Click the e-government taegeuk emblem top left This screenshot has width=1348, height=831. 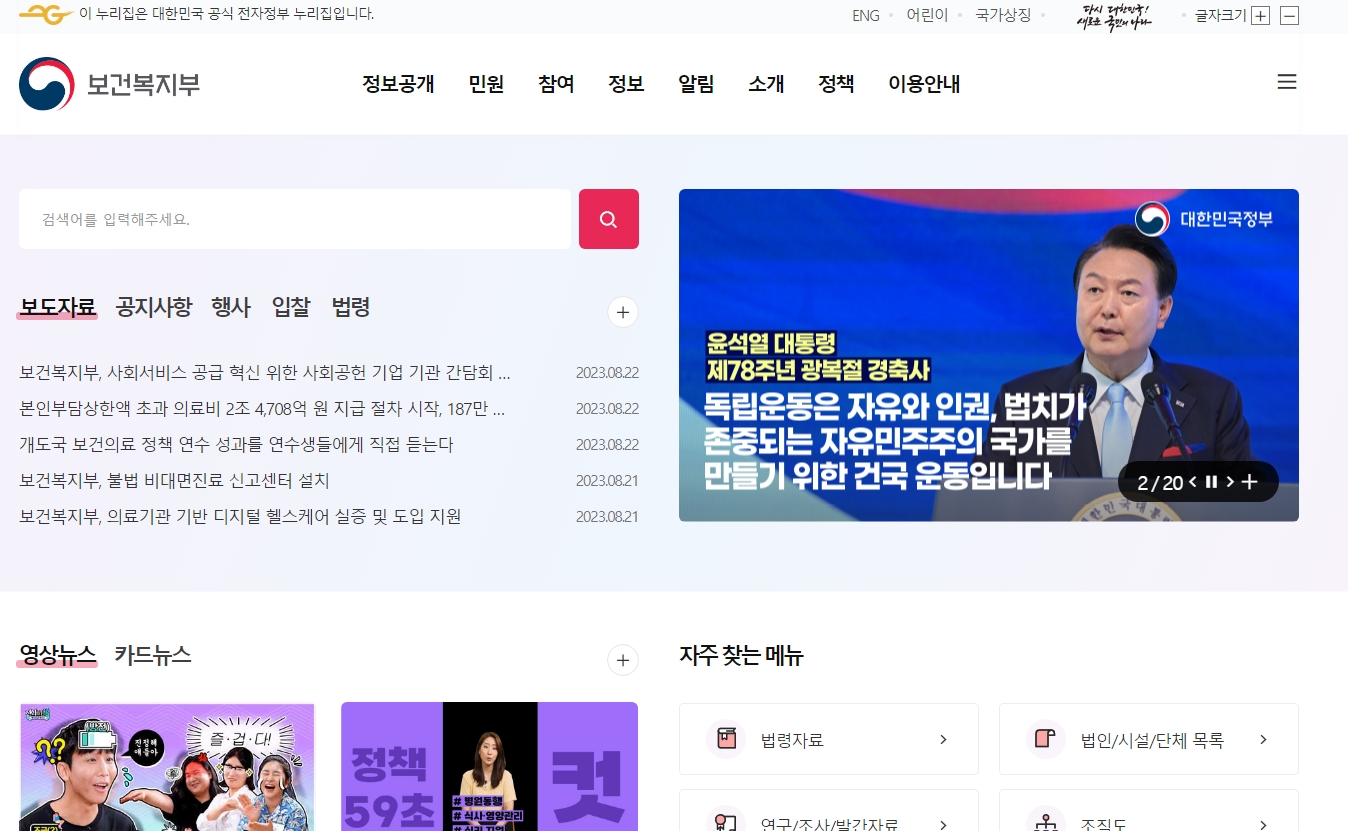pyautogui.click(x=46, y=15)
